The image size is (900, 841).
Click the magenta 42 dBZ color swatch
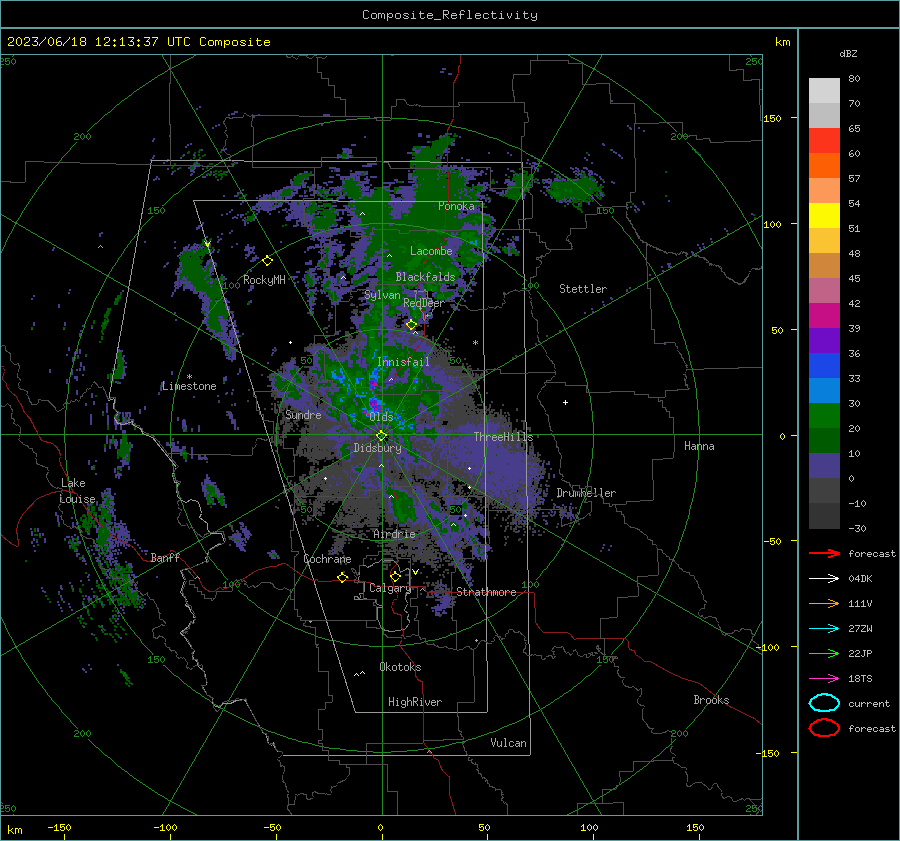coord(824,316)
